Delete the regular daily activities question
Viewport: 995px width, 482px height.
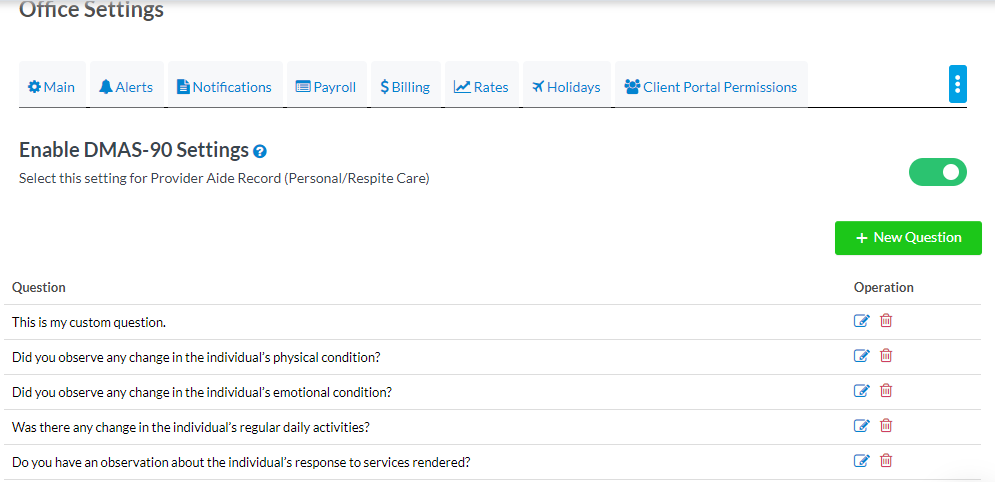[x=886, y=426]
